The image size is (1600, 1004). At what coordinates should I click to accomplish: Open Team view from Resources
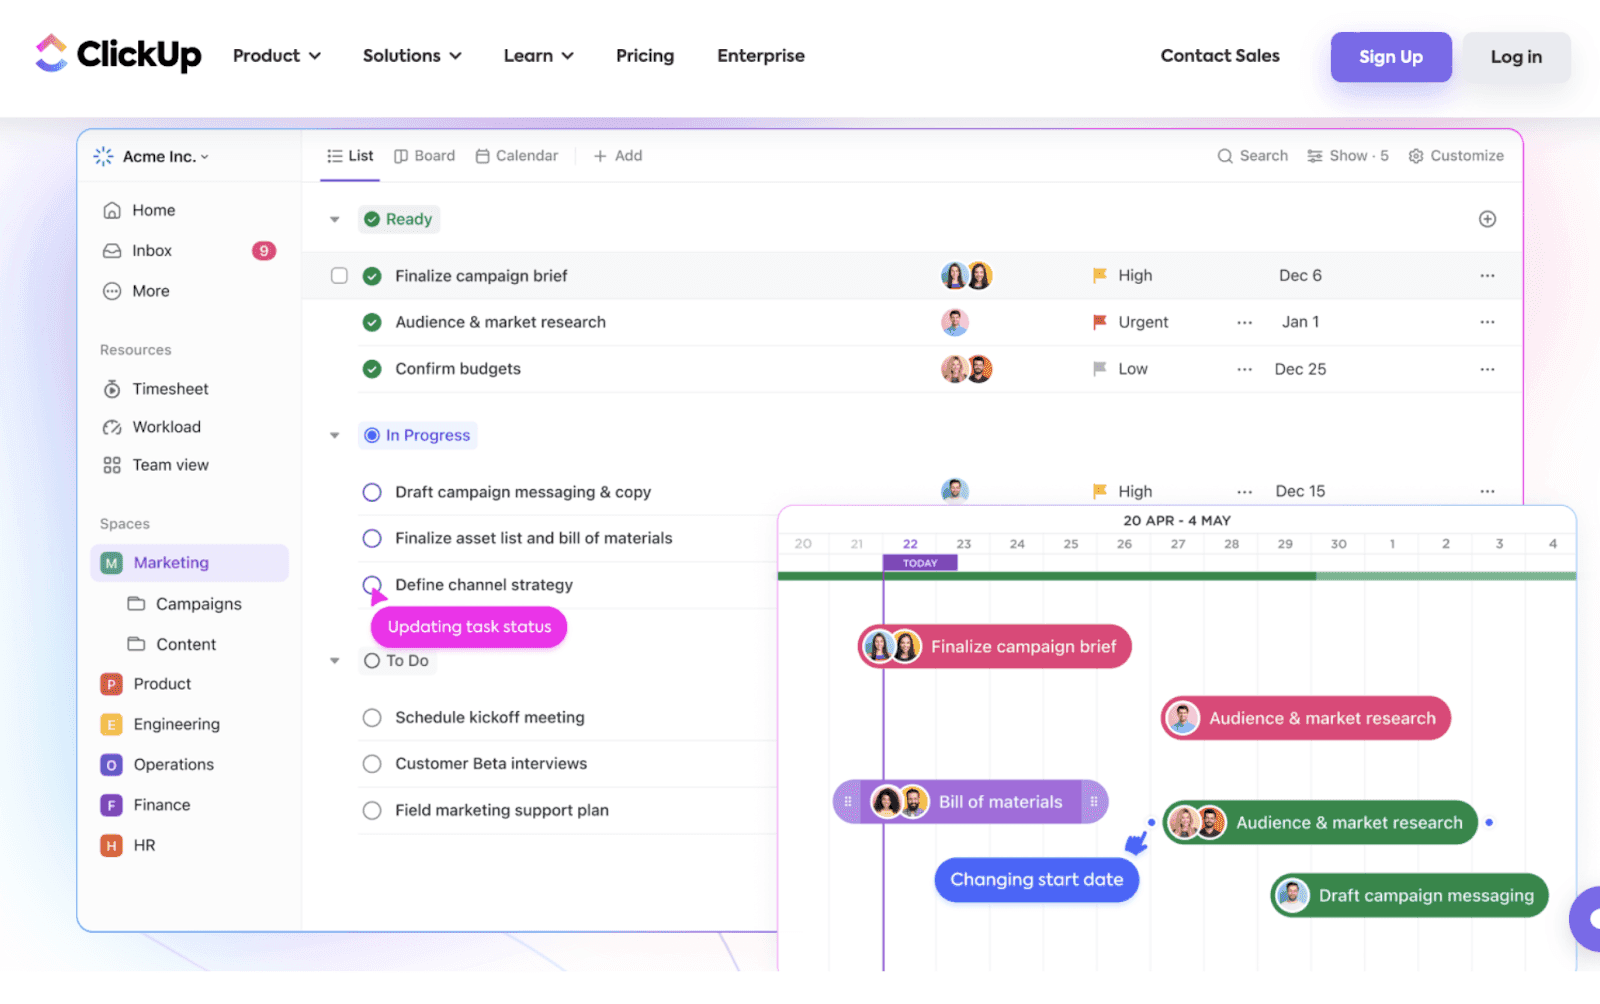pos(156,465)
